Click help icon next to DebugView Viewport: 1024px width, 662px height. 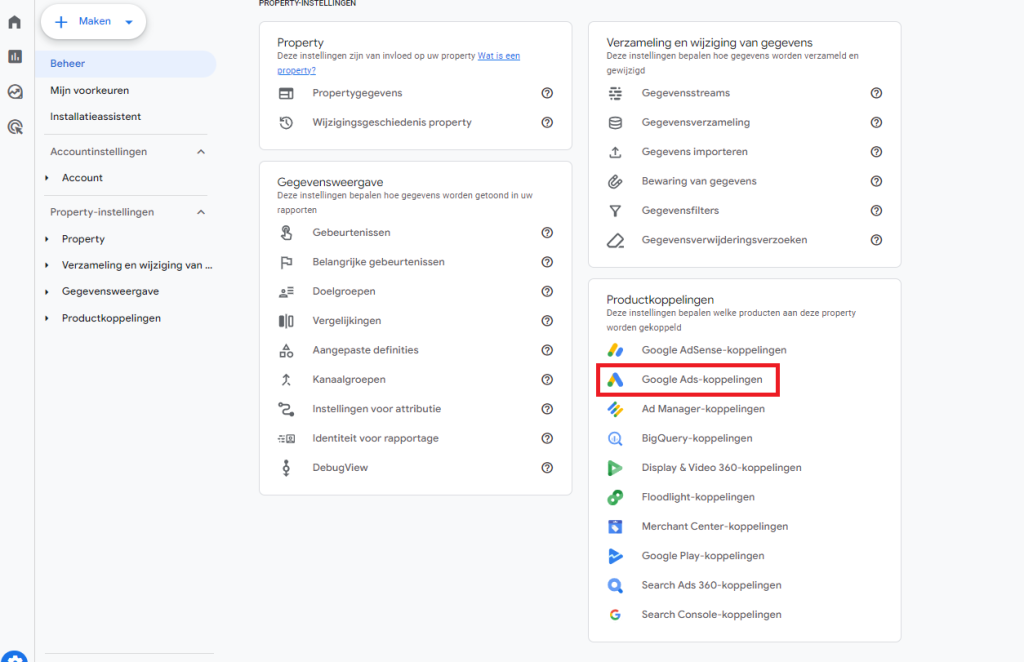[x=547, y=468]
